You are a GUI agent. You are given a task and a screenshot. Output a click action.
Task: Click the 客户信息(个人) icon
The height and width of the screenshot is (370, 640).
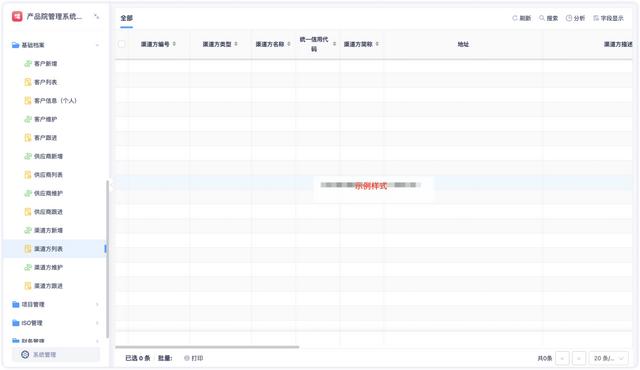(x=28, y=100)
